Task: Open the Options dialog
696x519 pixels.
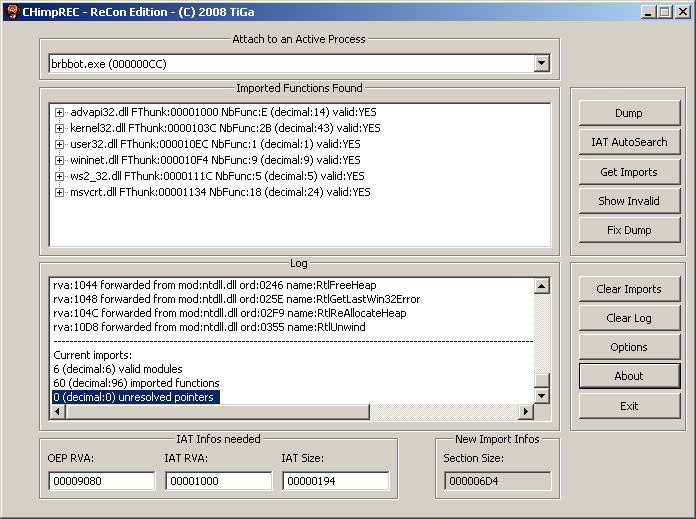Action: [x=628, y=347]
